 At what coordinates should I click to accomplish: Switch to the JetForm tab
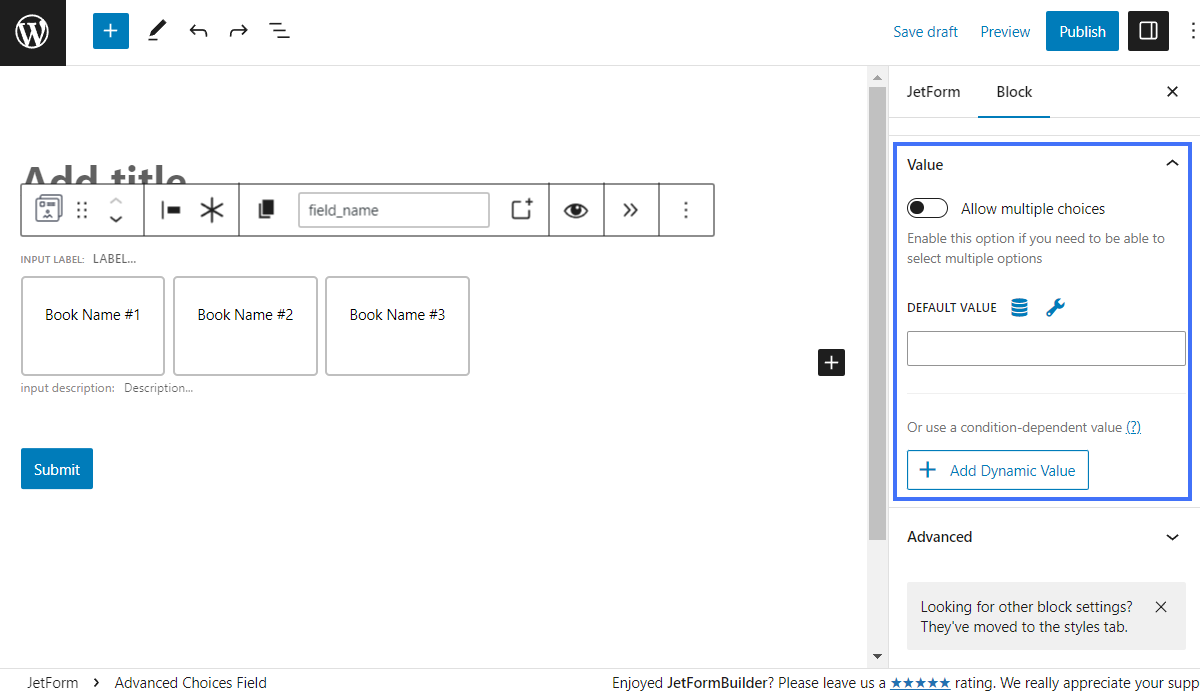pos(933,91)
